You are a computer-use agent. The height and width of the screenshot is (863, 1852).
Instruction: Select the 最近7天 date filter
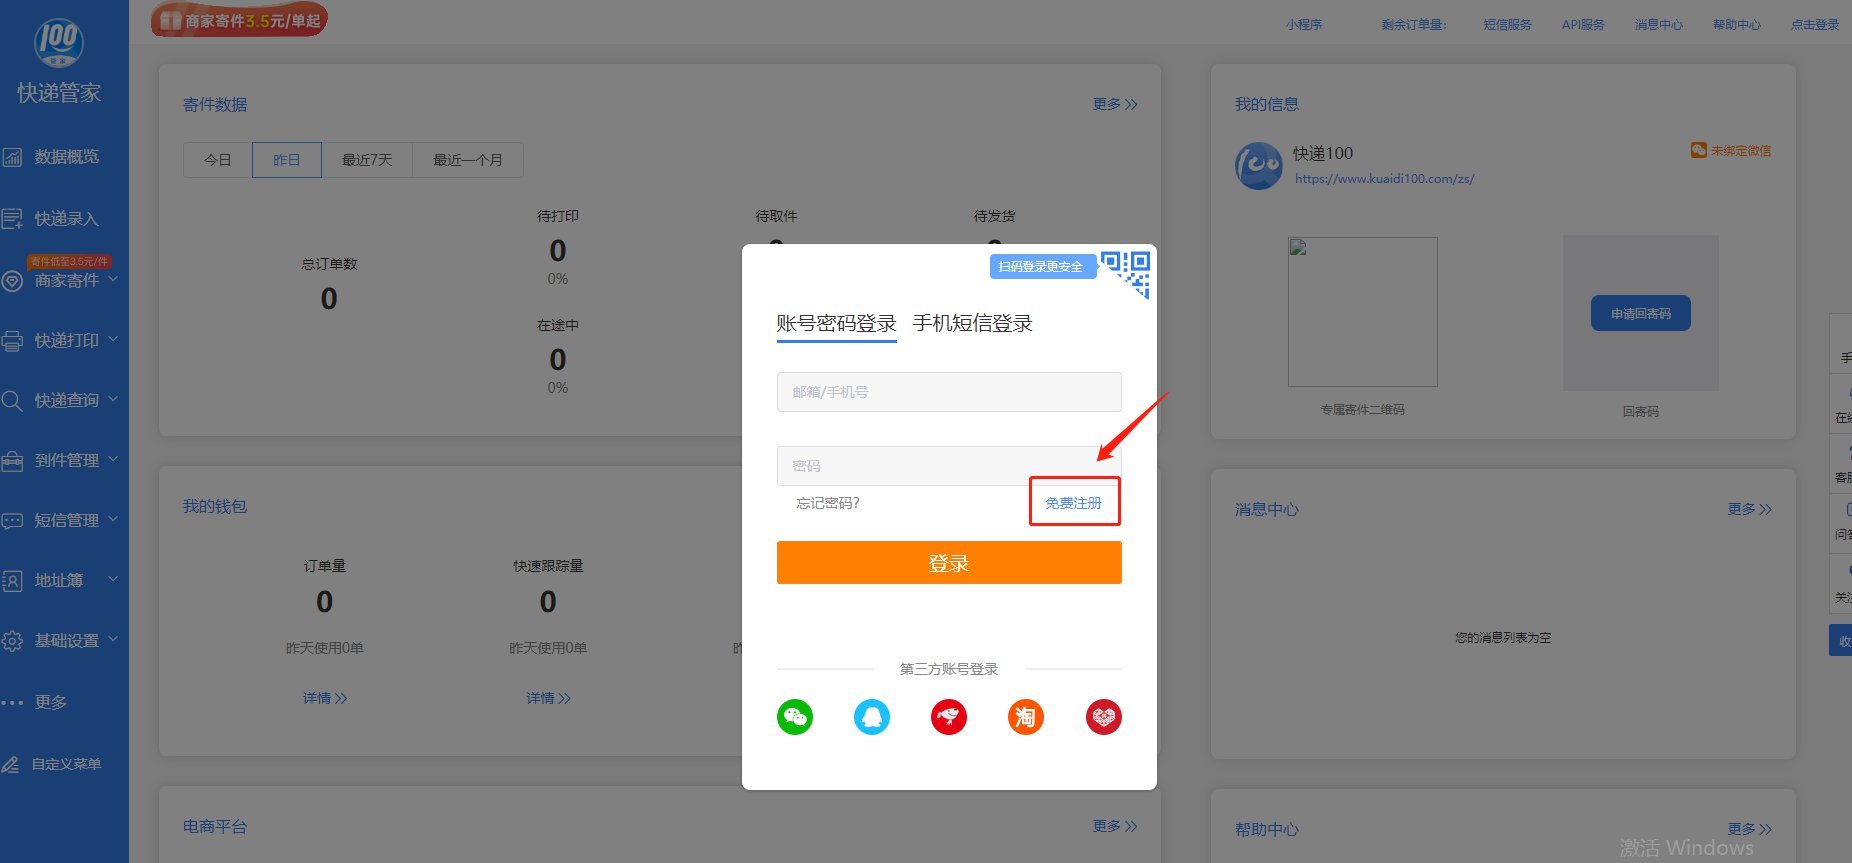tap(367, 160)
